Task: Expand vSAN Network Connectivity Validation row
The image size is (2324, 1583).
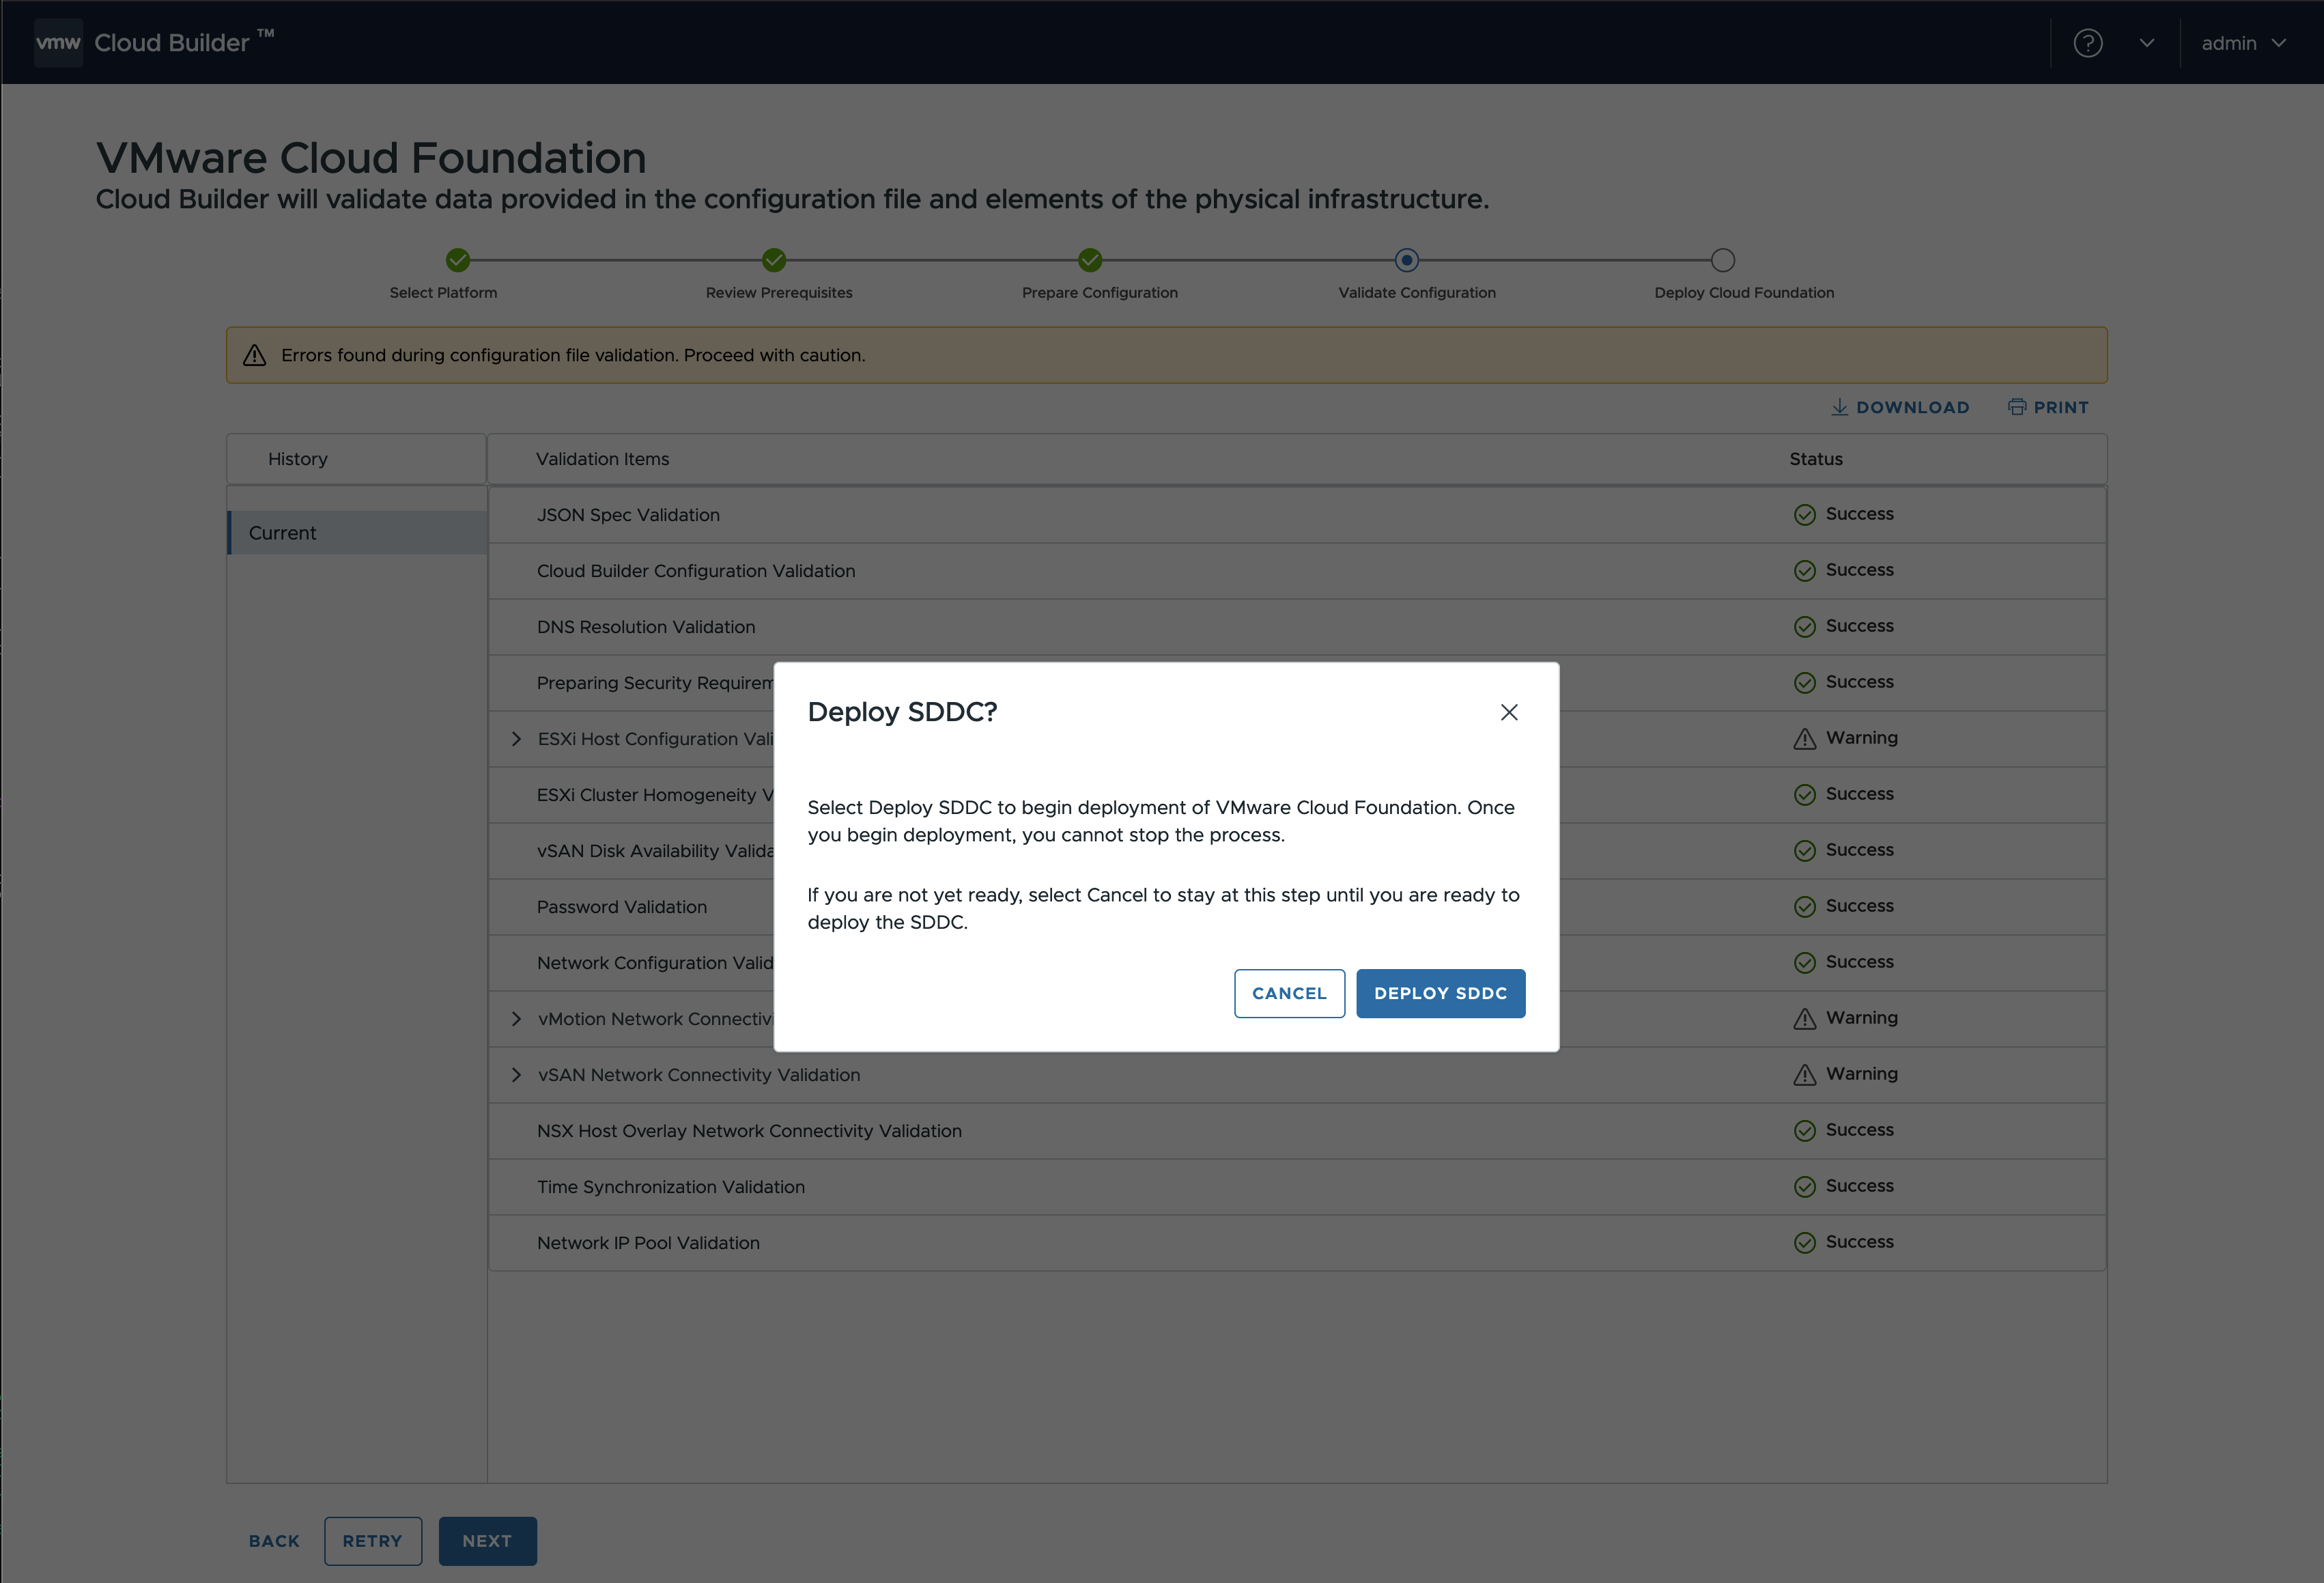Action: [516, 1075]
